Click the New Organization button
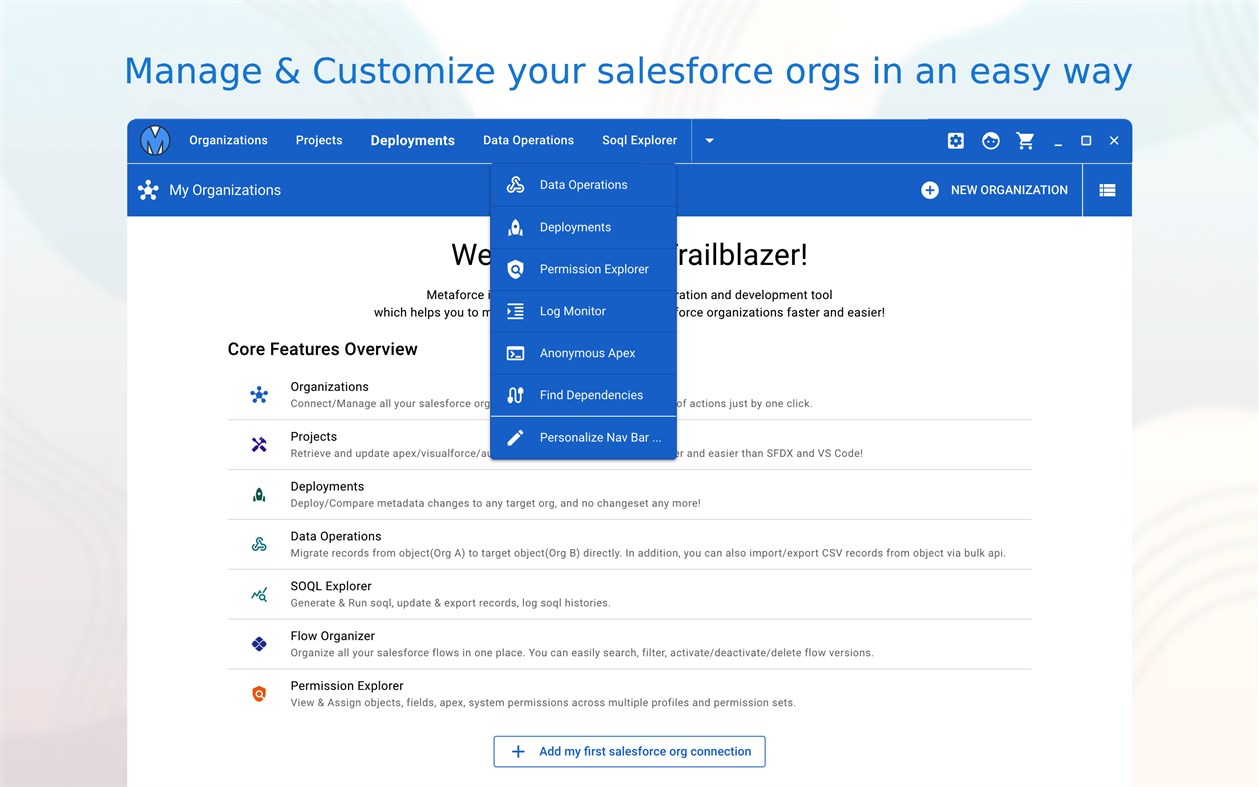The width and height of the screenshot is (1259, 787). click(x=995, y=190)
